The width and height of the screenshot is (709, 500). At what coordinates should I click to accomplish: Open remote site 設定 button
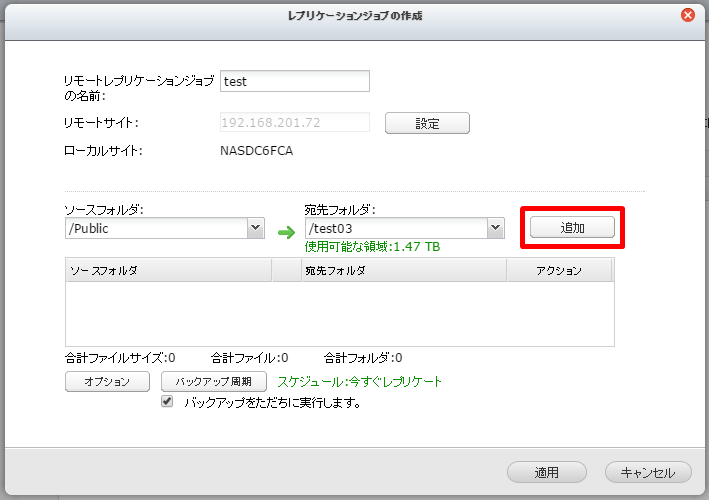coord(427,123)
